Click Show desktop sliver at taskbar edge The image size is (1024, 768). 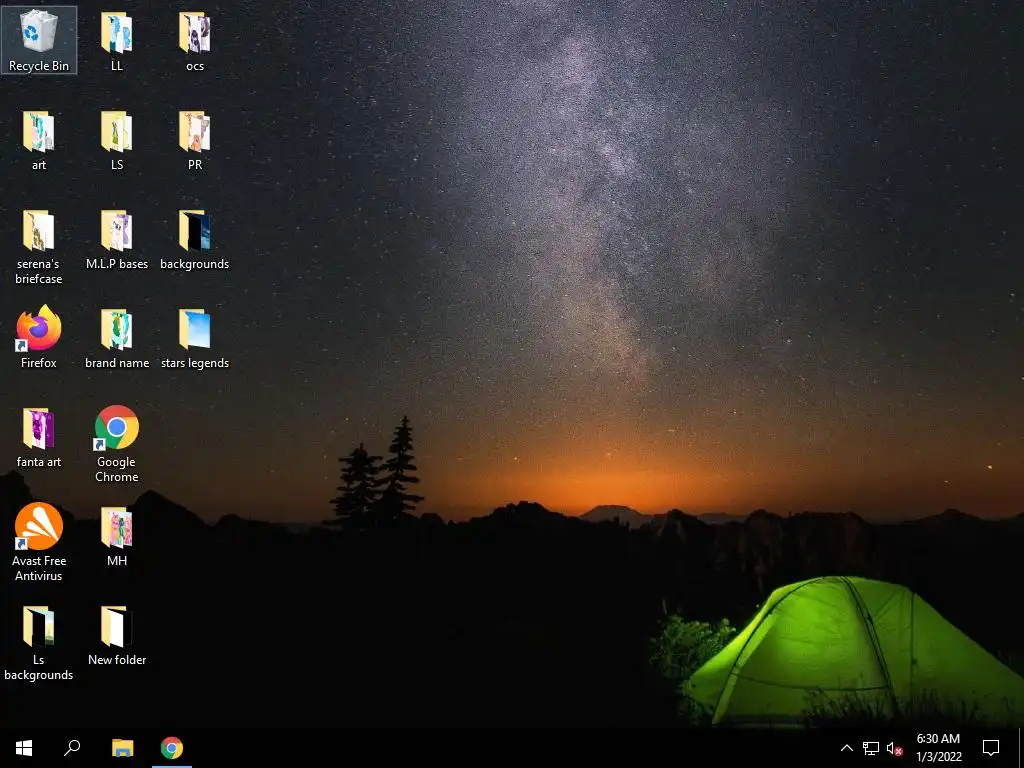(x=1021, y=748)
